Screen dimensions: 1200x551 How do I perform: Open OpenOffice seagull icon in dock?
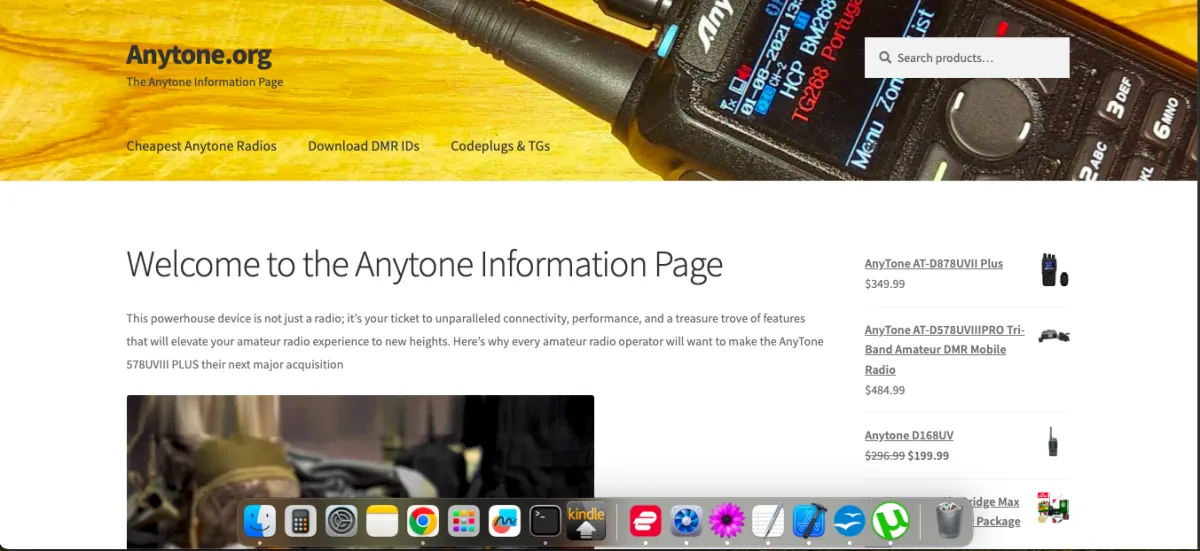(x=849, y=521)
